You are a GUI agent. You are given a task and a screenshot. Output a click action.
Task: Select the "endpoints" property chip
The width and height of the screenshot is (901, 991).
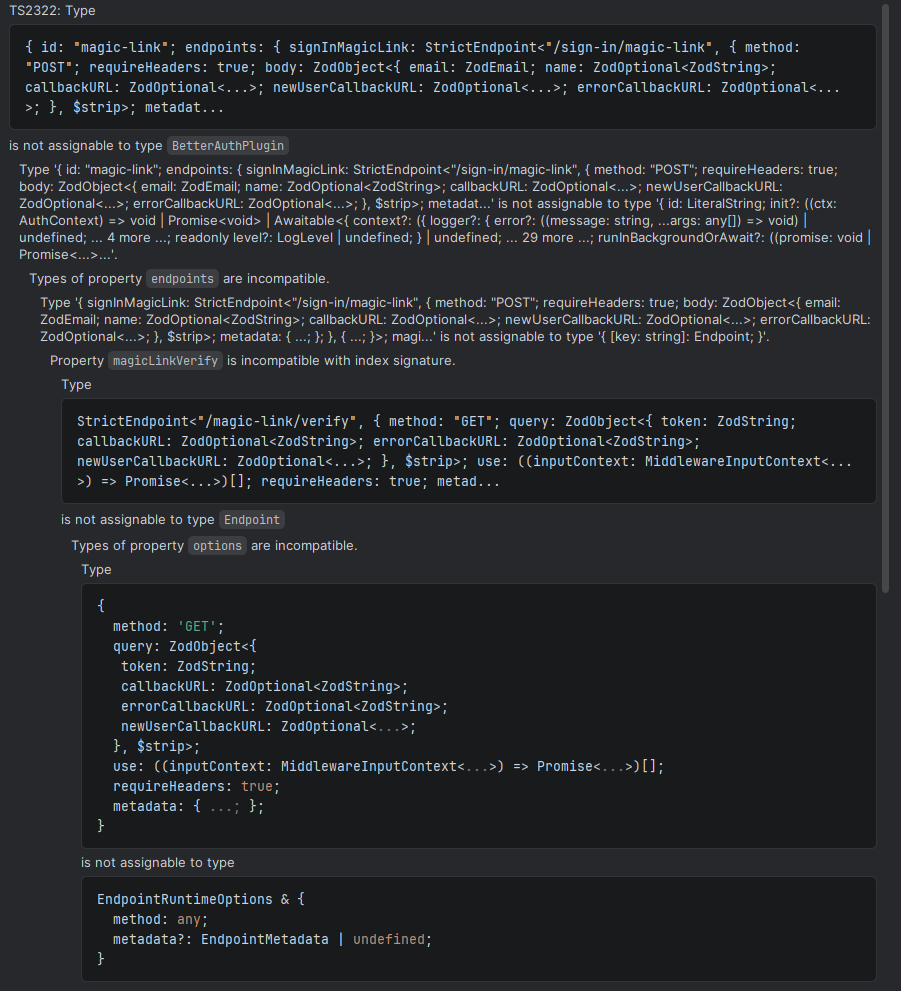click(x=183, y=278)
